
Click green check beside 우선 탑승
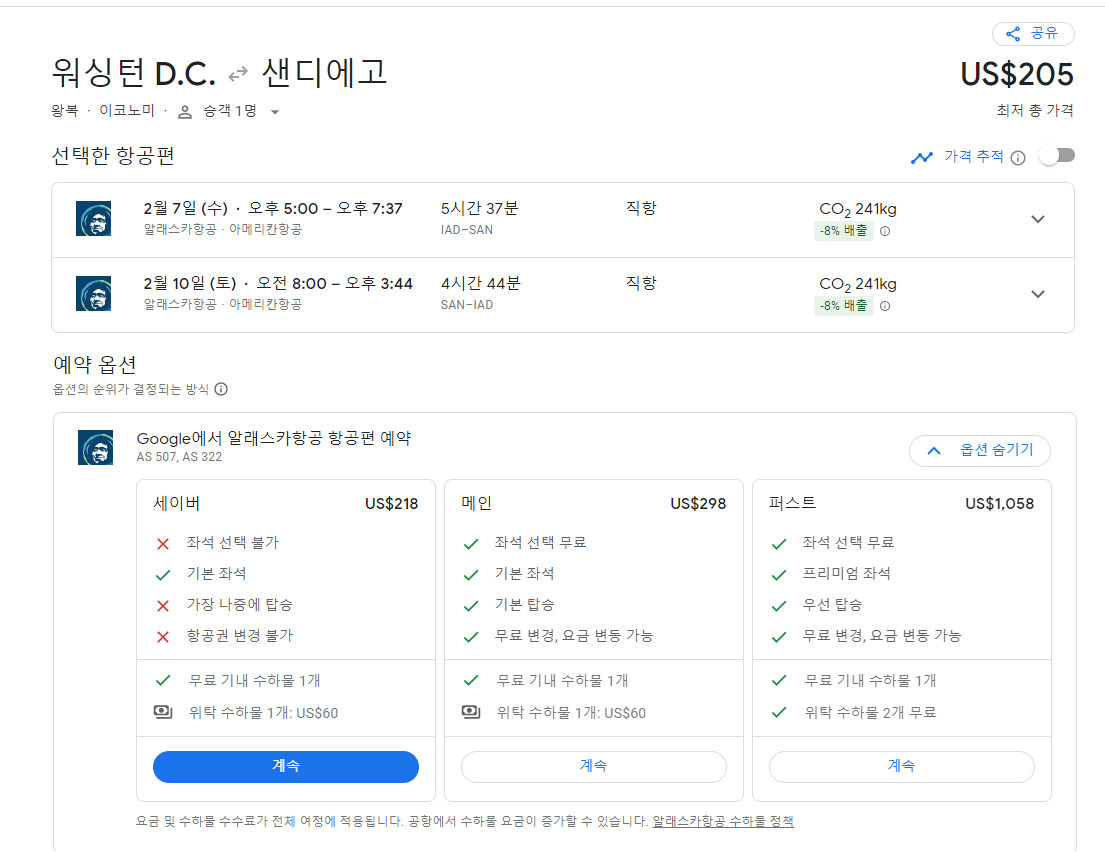[779, 605]
